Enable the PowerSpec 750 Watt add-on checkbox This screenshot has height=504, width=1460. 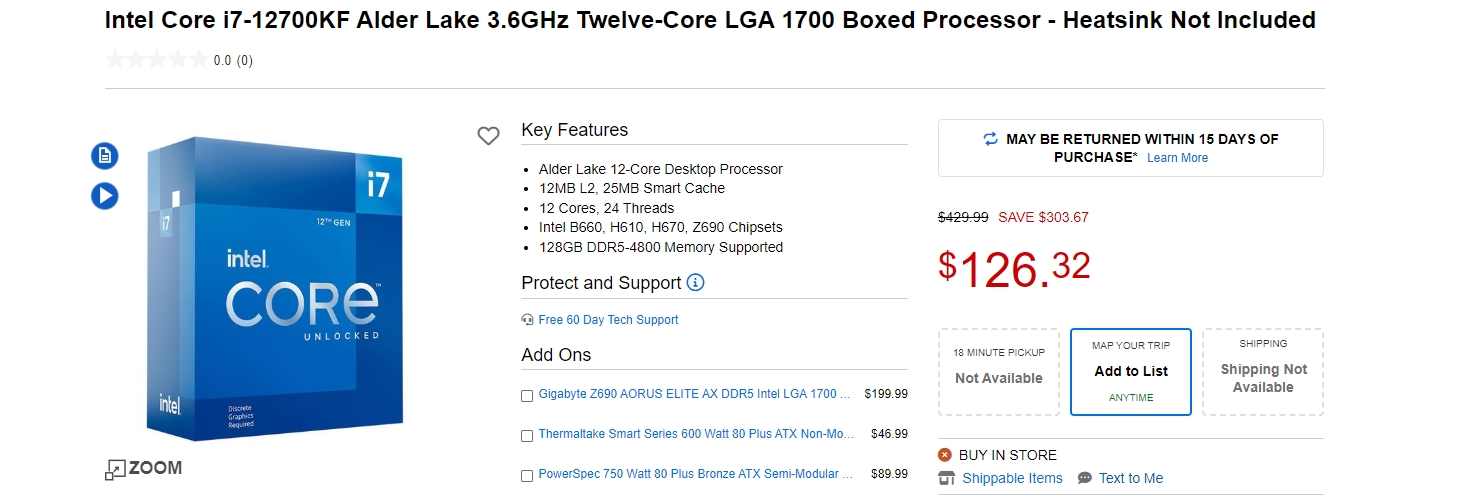pos(527,476)
